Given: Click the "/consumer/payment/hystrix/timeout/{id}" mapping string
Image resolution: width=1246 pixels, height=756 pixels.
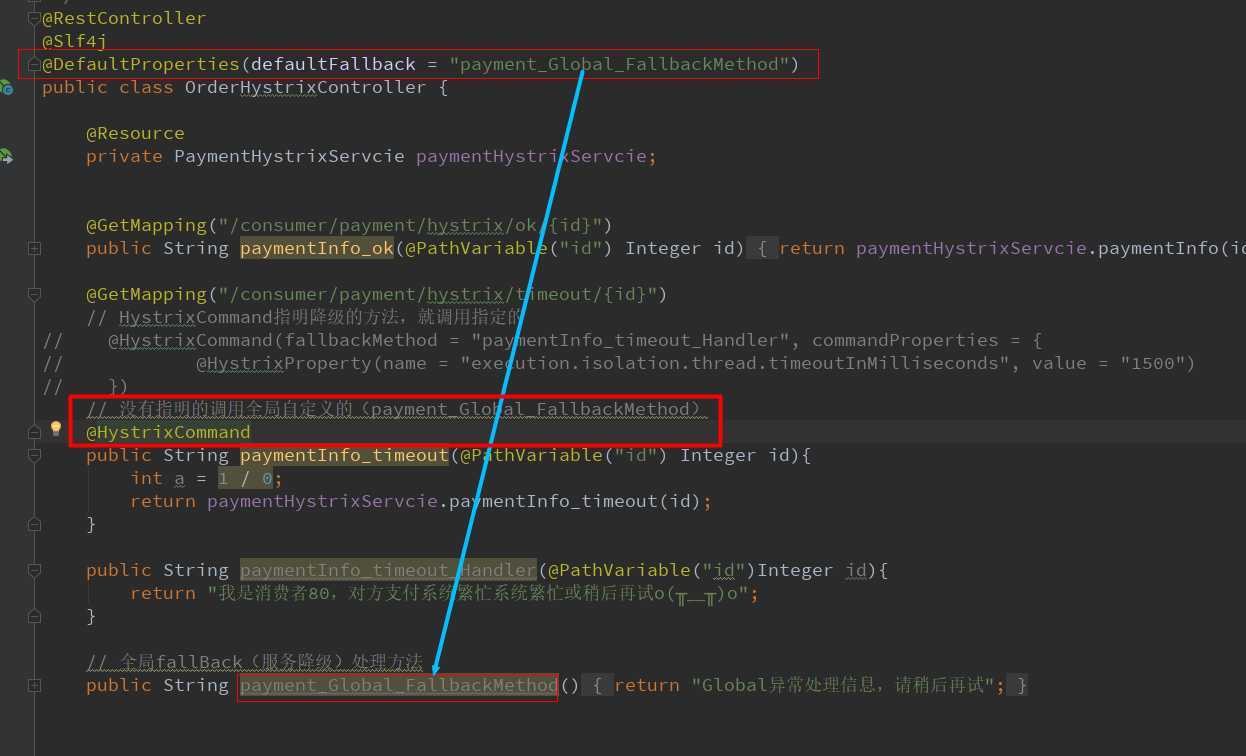Looking at the screenshot, I should tap(437, 294).
